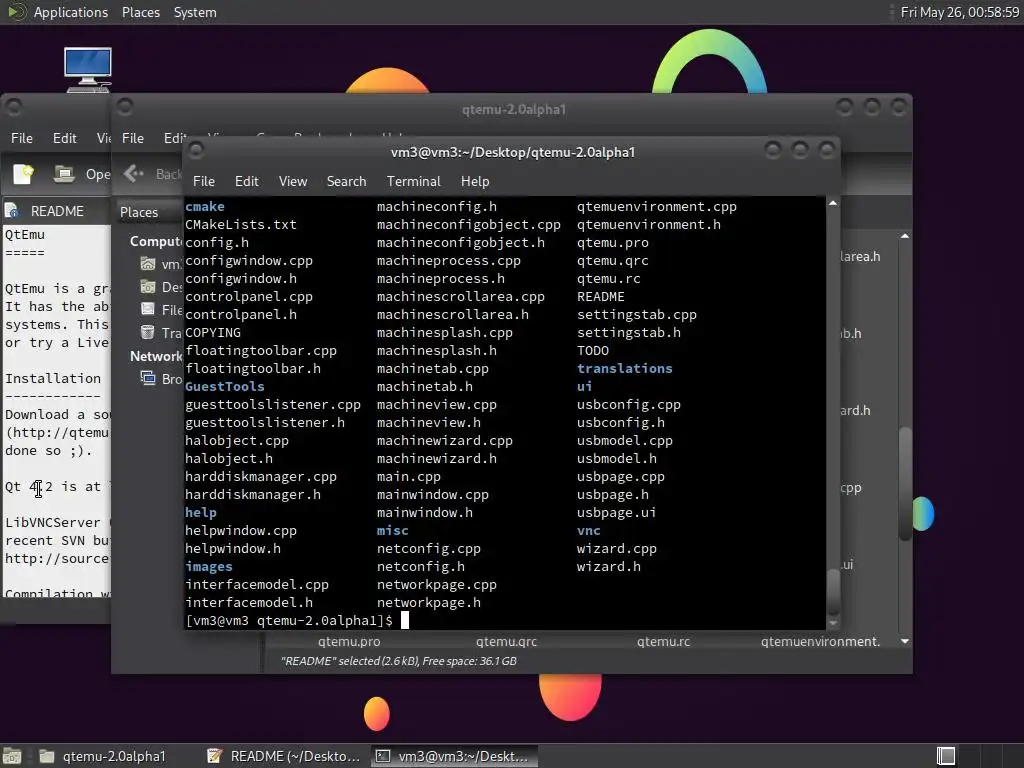
Task: Click main.cpp in the terminal listing
Action: click(x=409, y=477)
